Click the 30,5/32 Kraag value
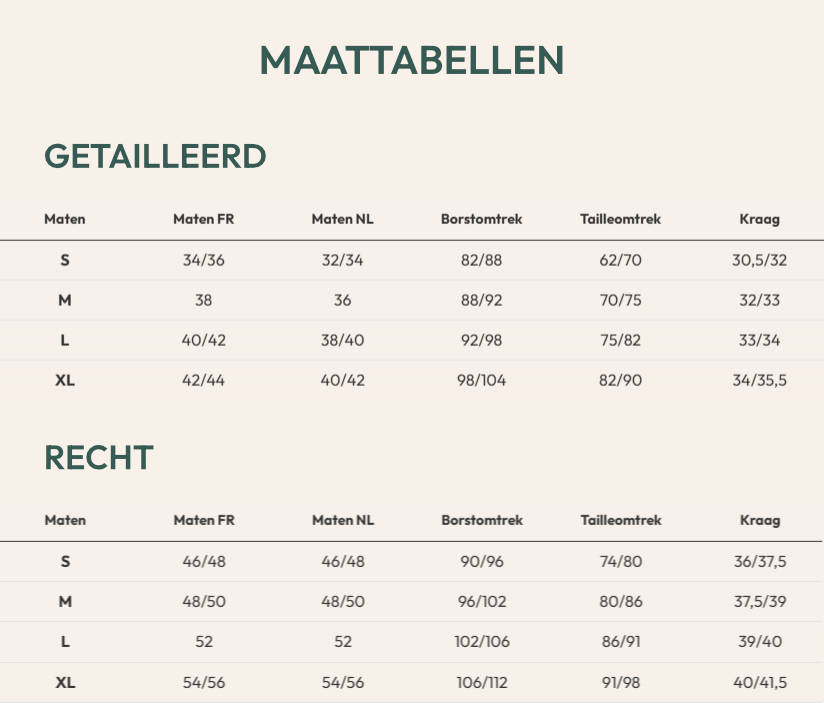Image resolution: width=824 pixels, height=703 pixels. click(759, 260)
